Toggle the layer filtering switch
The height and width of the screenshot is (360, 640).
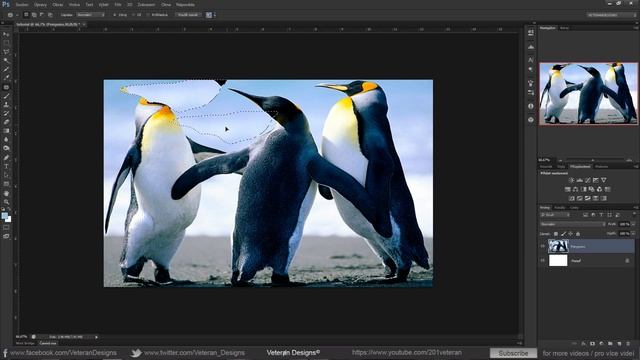click(633, 215)
